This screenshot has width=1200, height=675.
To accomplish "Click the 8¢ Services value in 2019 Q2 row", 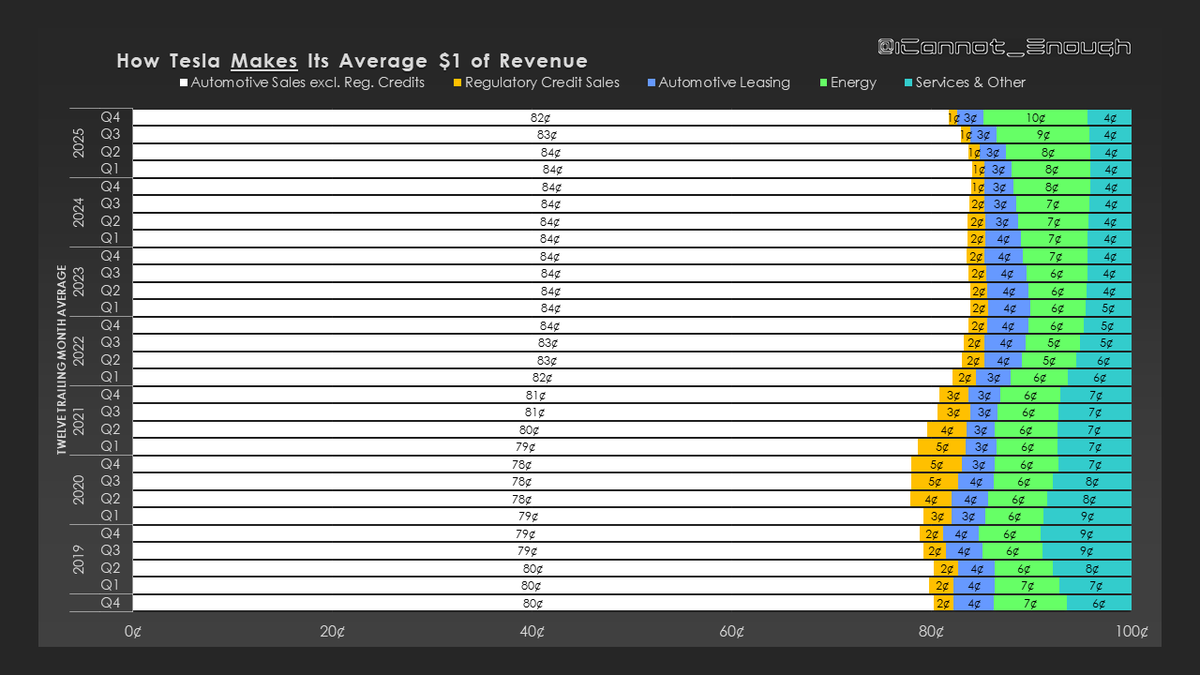I will pyautogui.click(x=1091, y=568).
